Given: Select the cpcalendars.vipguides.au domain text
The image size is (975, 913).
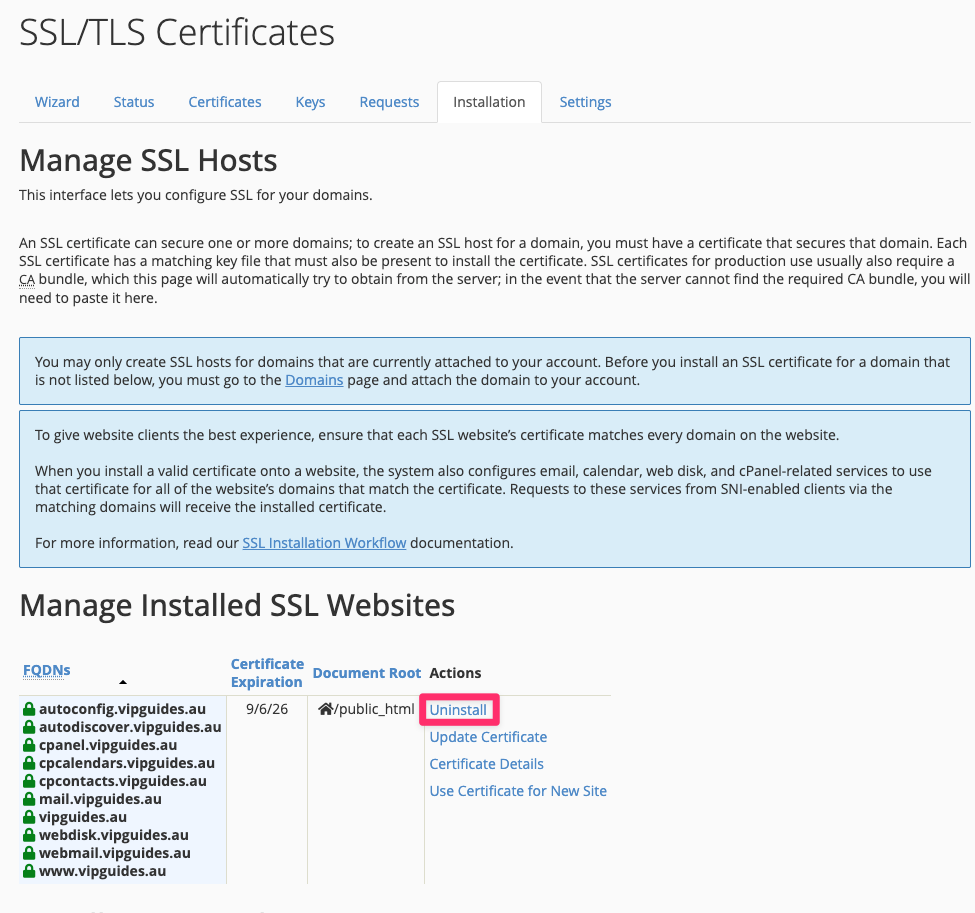Looking at the screenshot, I should pos(127,763).
